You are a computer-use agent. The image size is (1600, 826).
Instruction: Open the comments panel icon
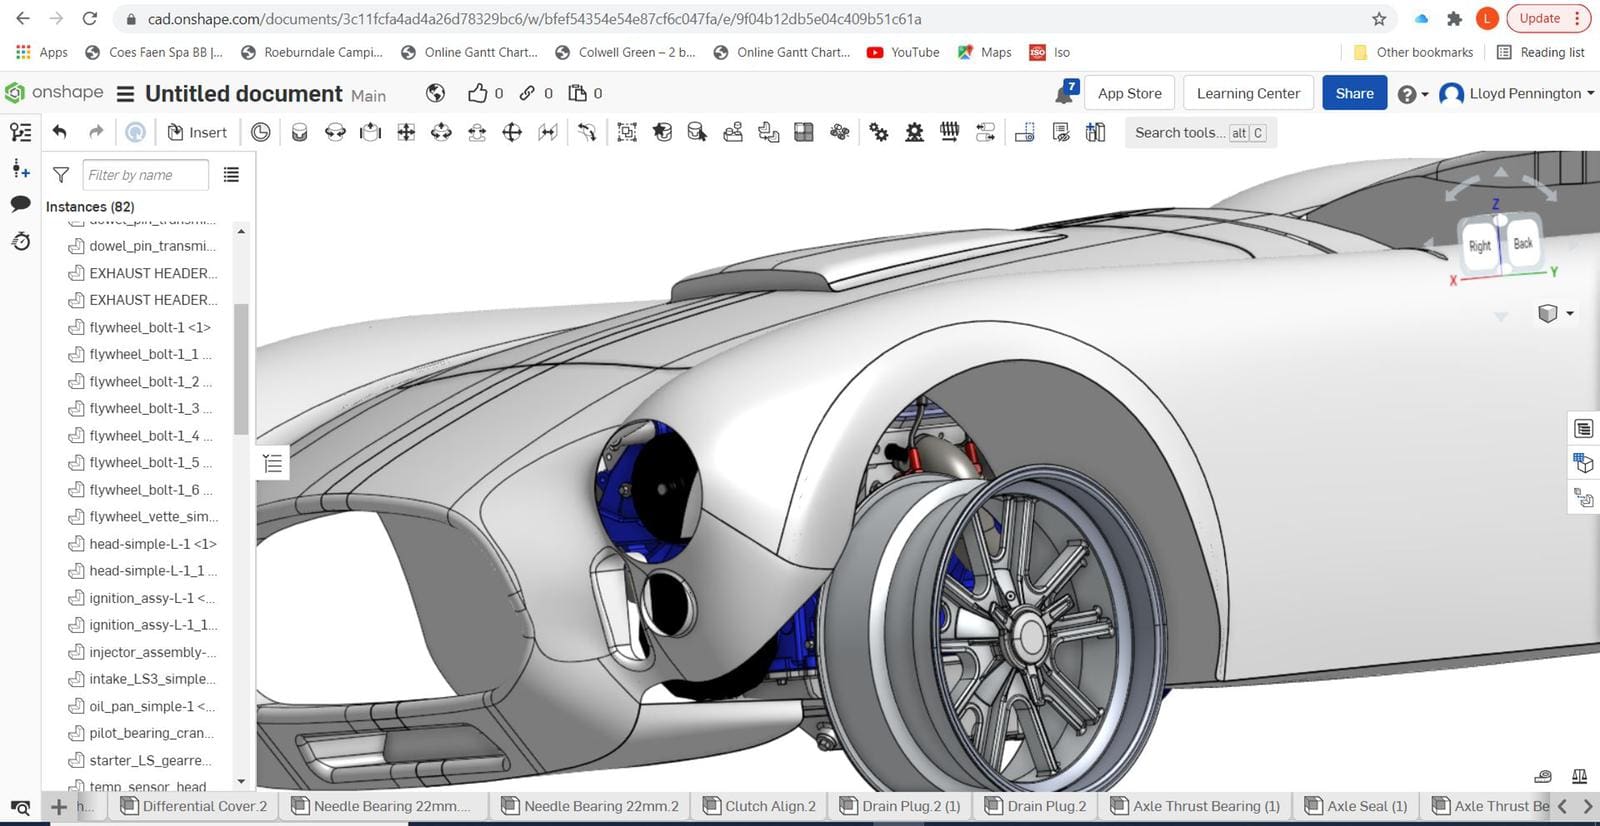(20, 204)
